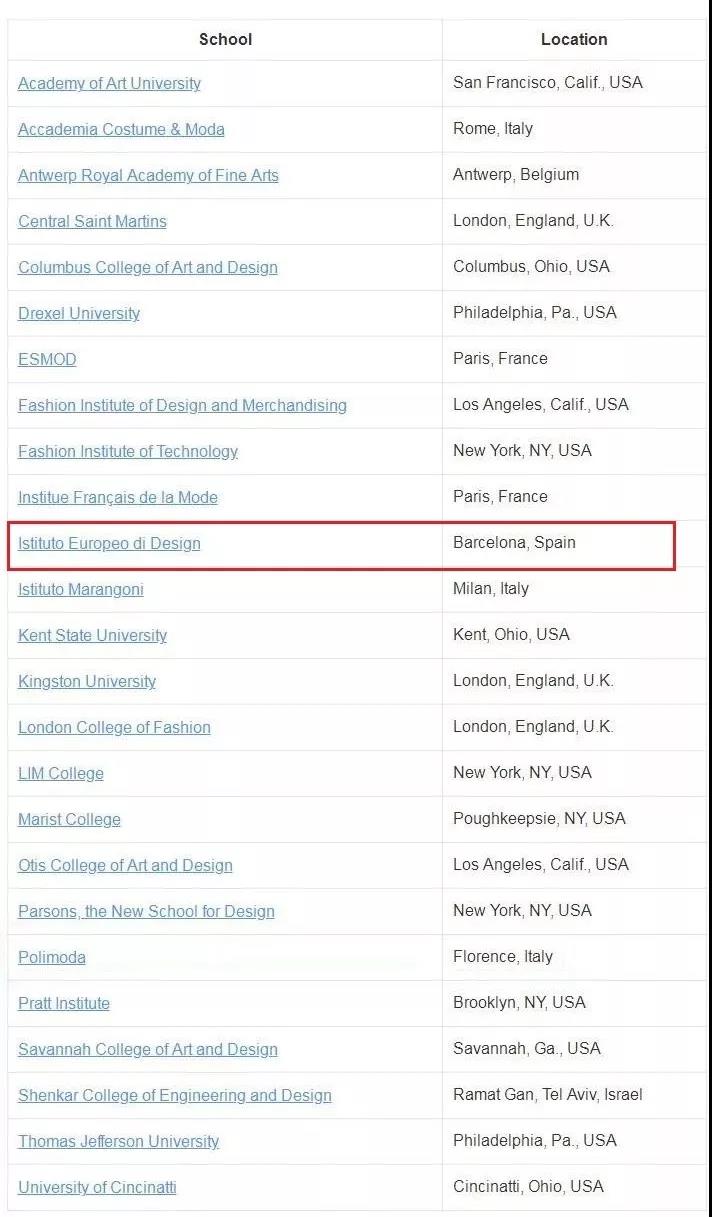Click the Accademia Costume & Moda link

click(121, 130)
